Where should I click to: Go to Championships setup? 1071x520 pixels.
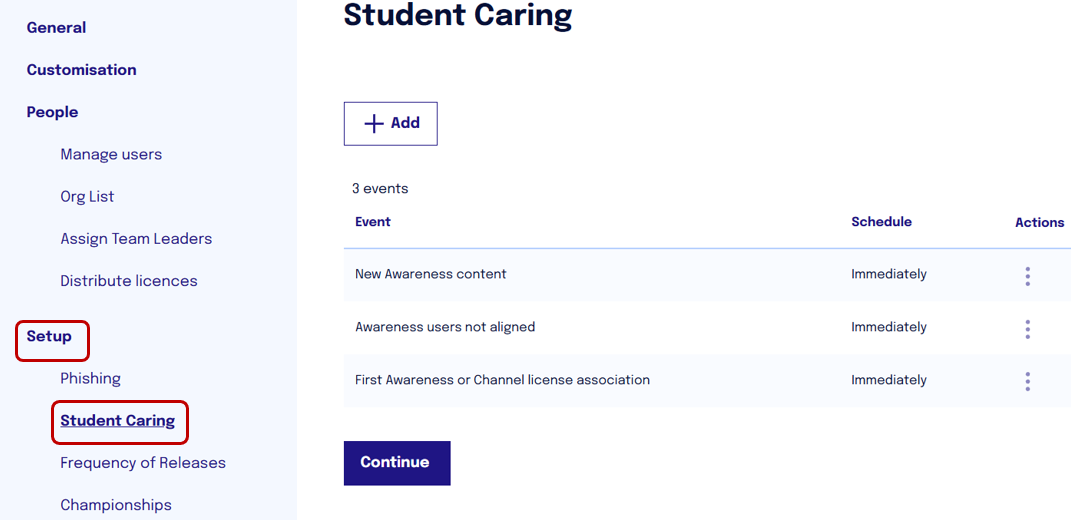point(116,505)
